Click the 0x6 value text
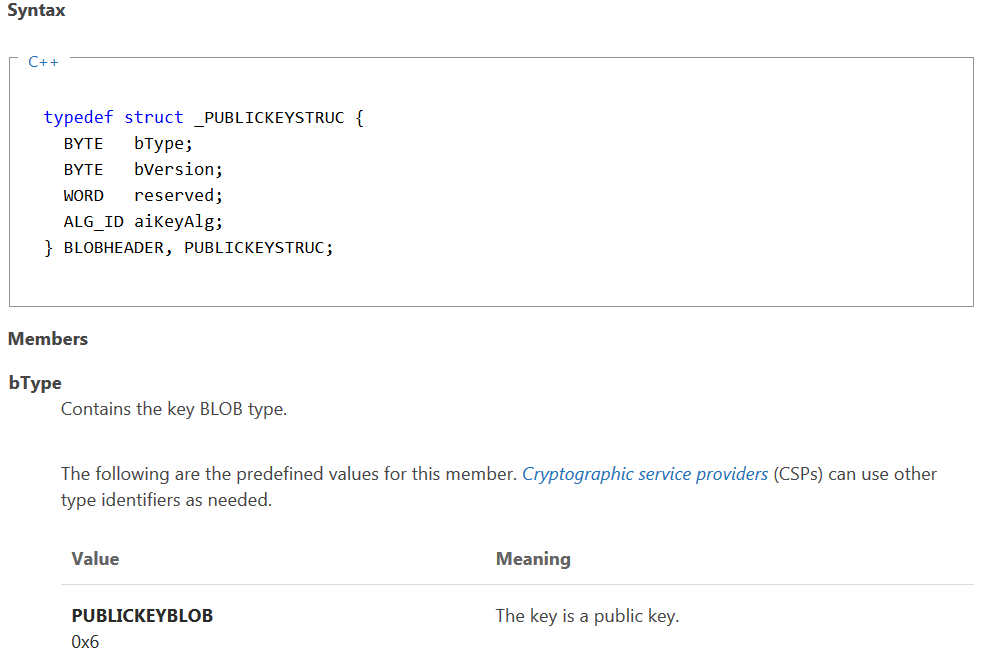Image resolution: width=996 pixels, height=659 pixels. coord(85,642)
